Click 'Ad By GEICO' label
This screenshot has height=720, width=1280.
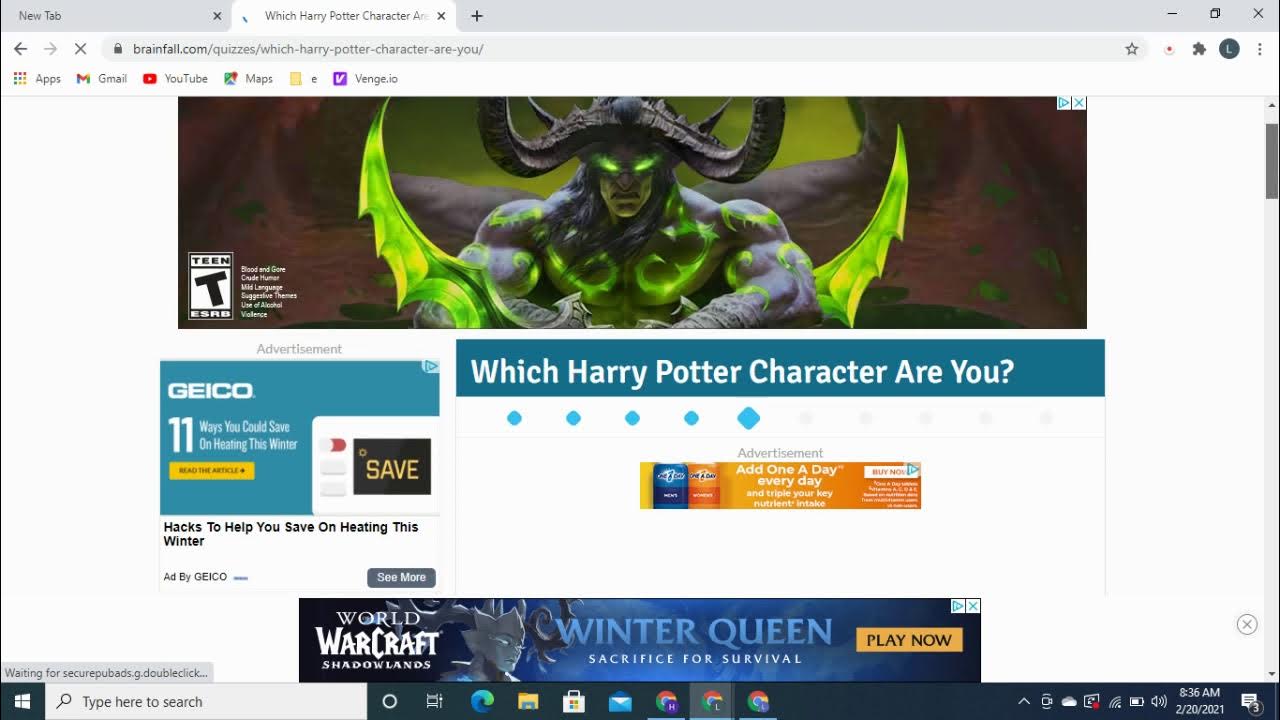tap(195, 577)
